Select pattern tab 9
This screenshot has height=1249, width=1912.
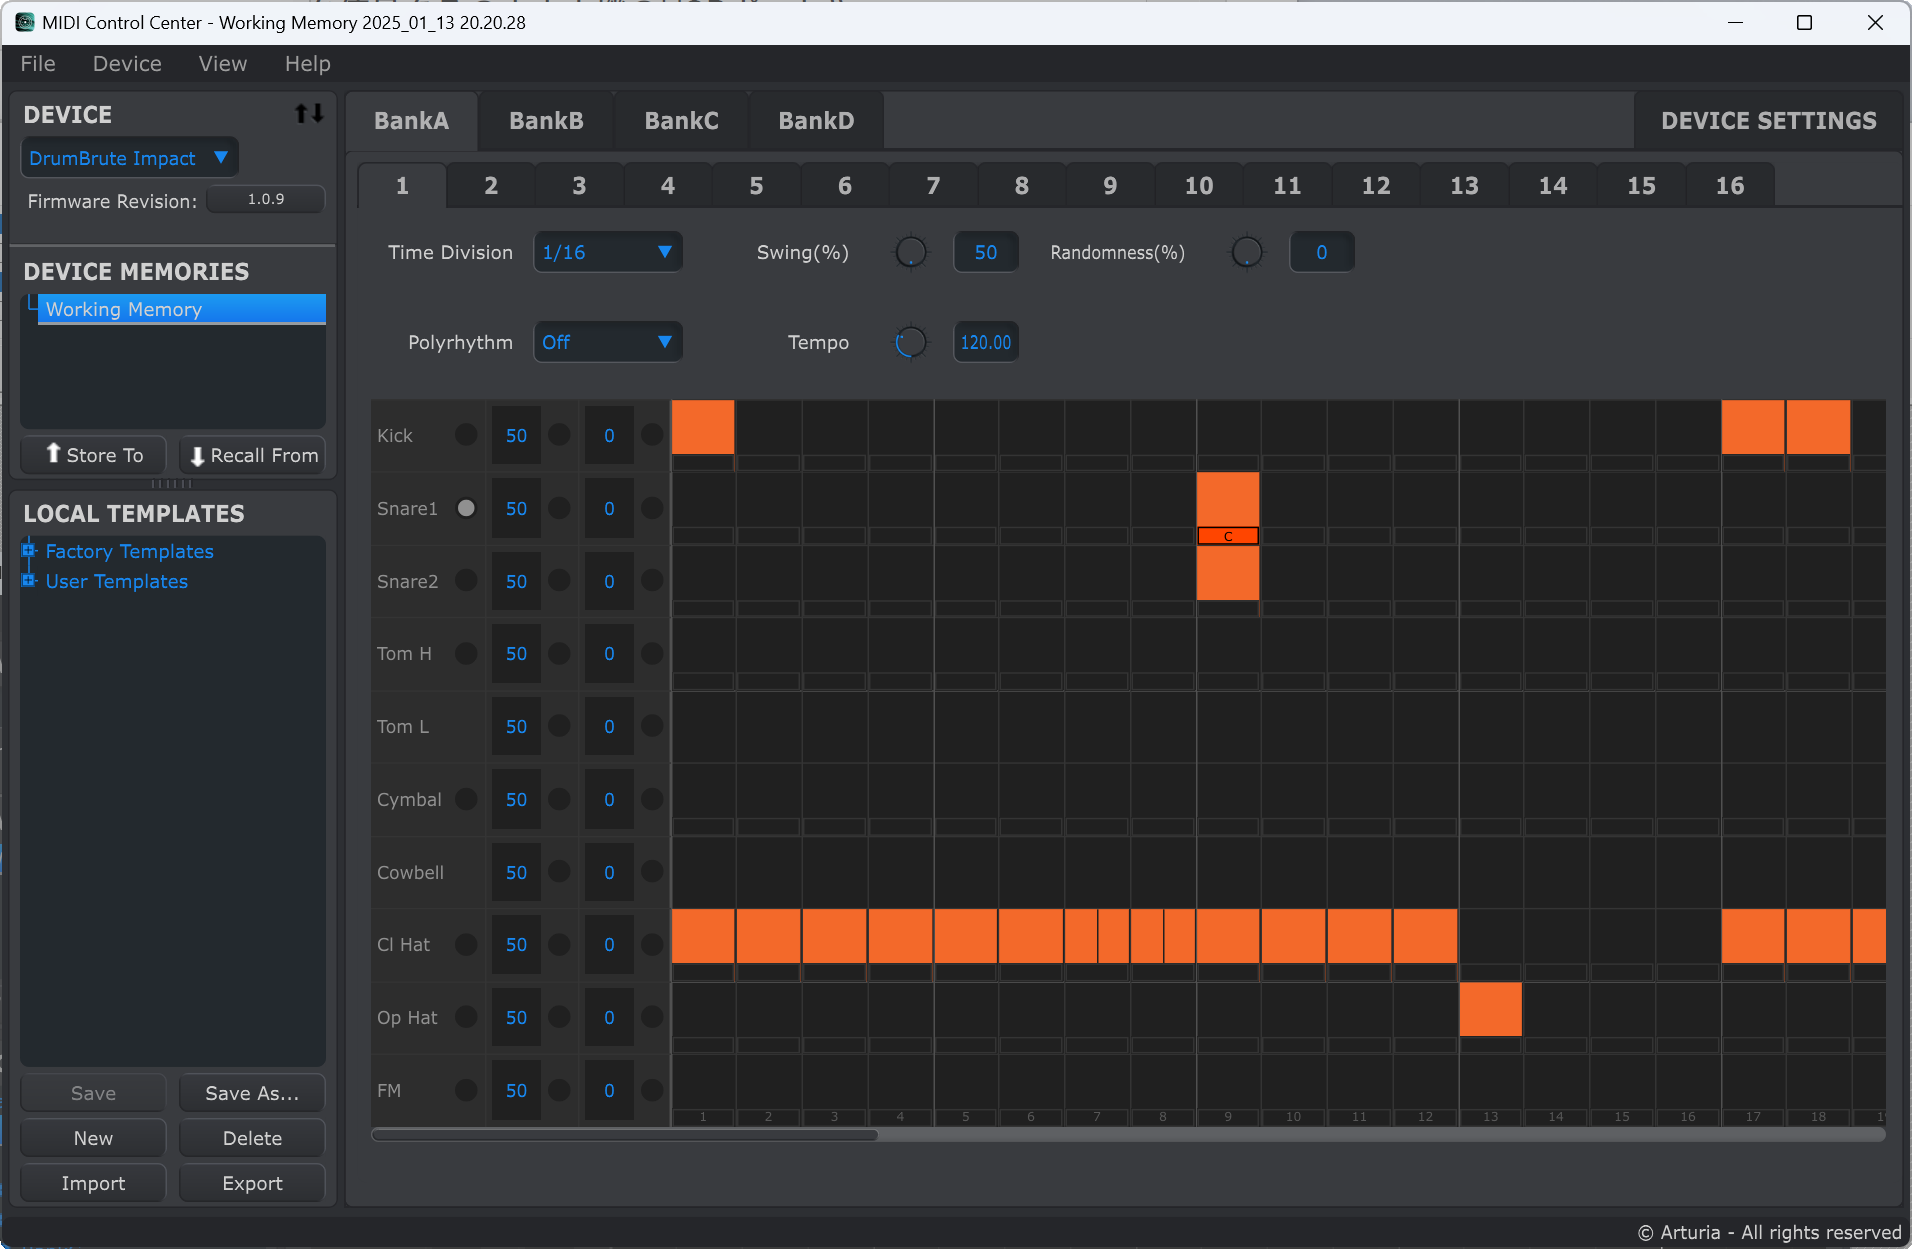1110,185
